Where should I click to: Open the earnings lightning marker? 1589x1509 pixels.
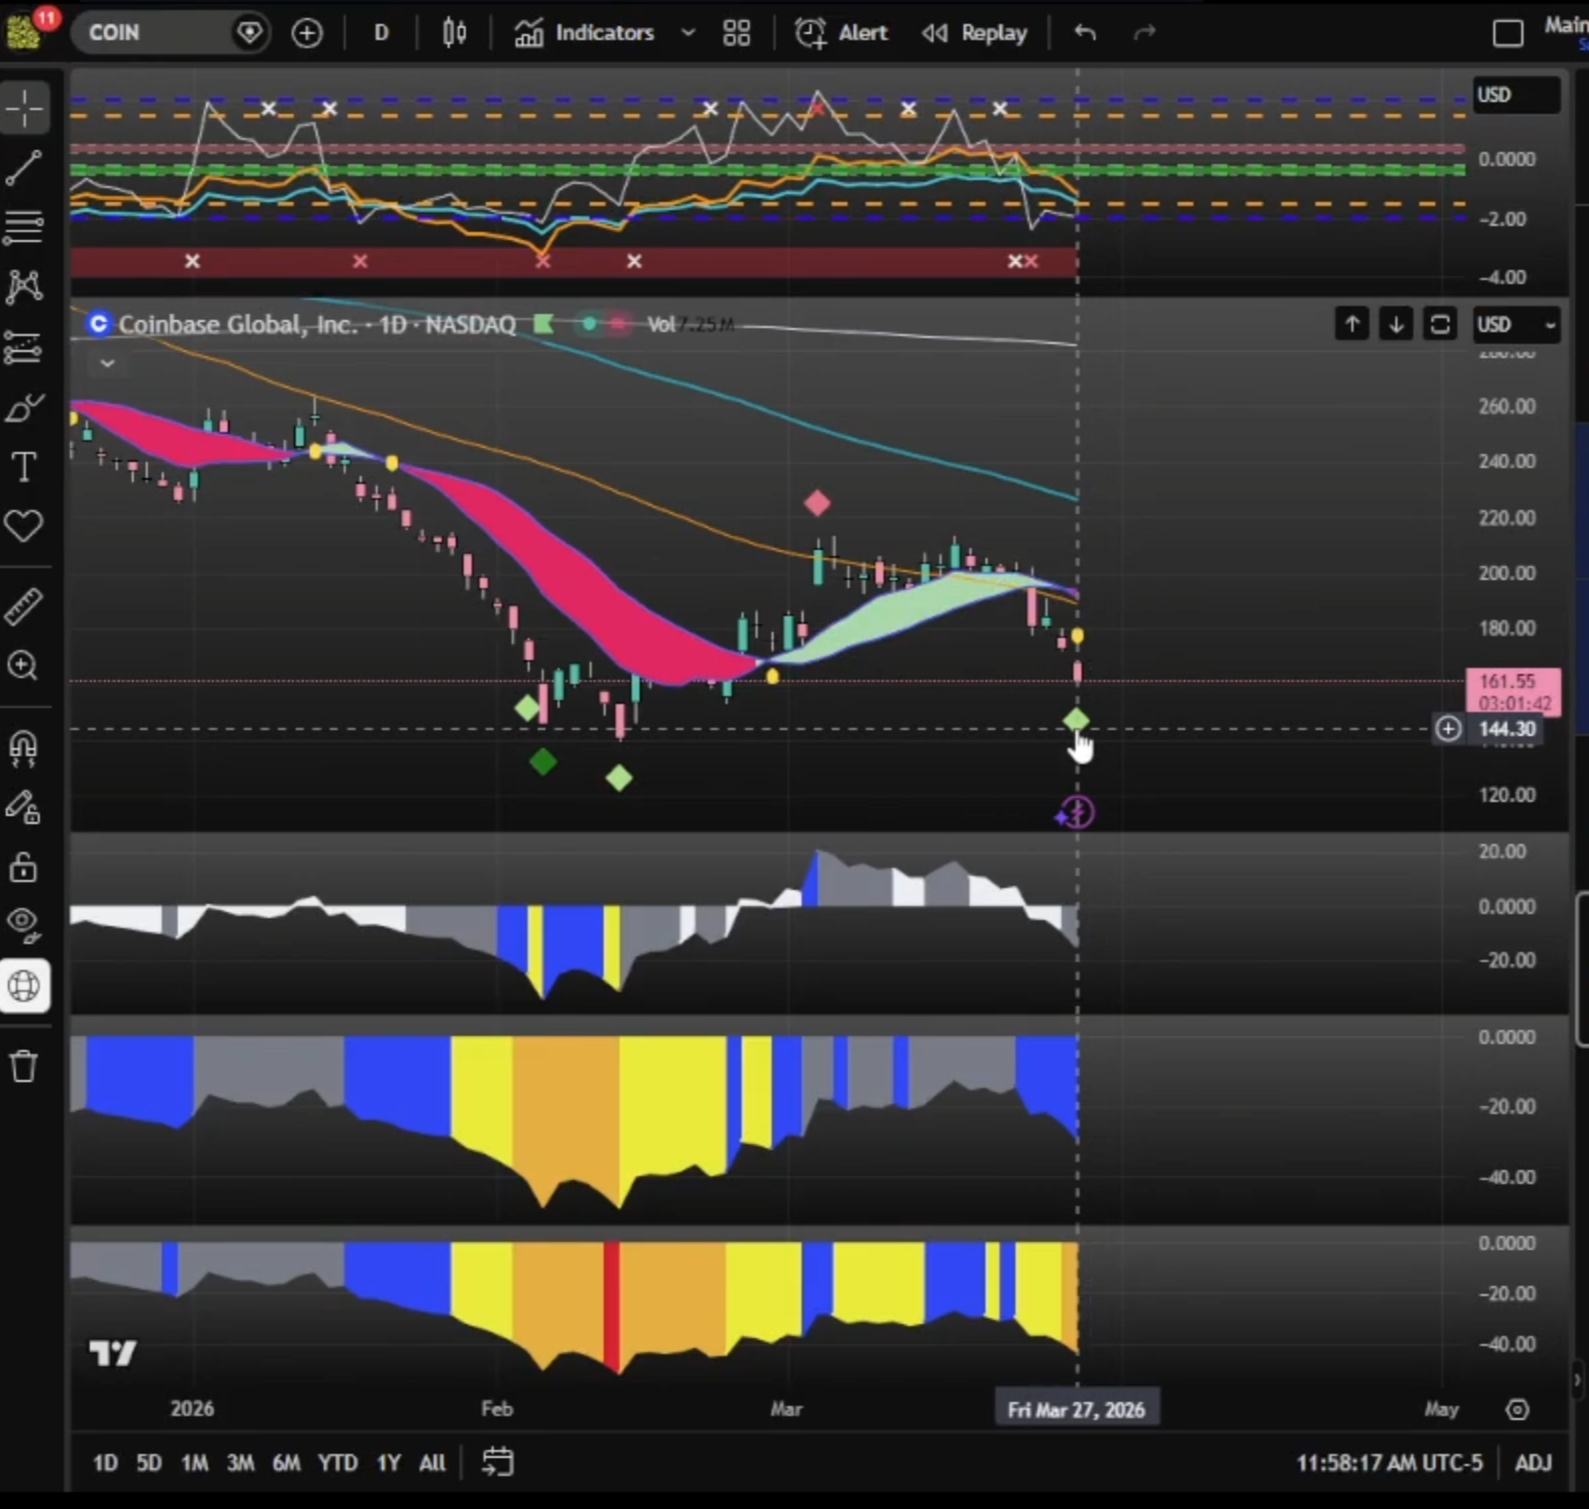1076,812
